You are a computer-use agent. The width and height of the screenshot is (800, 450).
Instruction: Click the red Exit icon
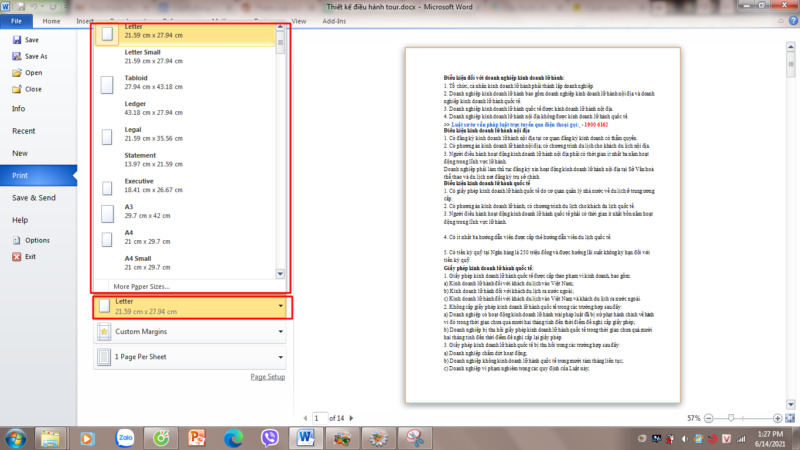pos(17,257)
